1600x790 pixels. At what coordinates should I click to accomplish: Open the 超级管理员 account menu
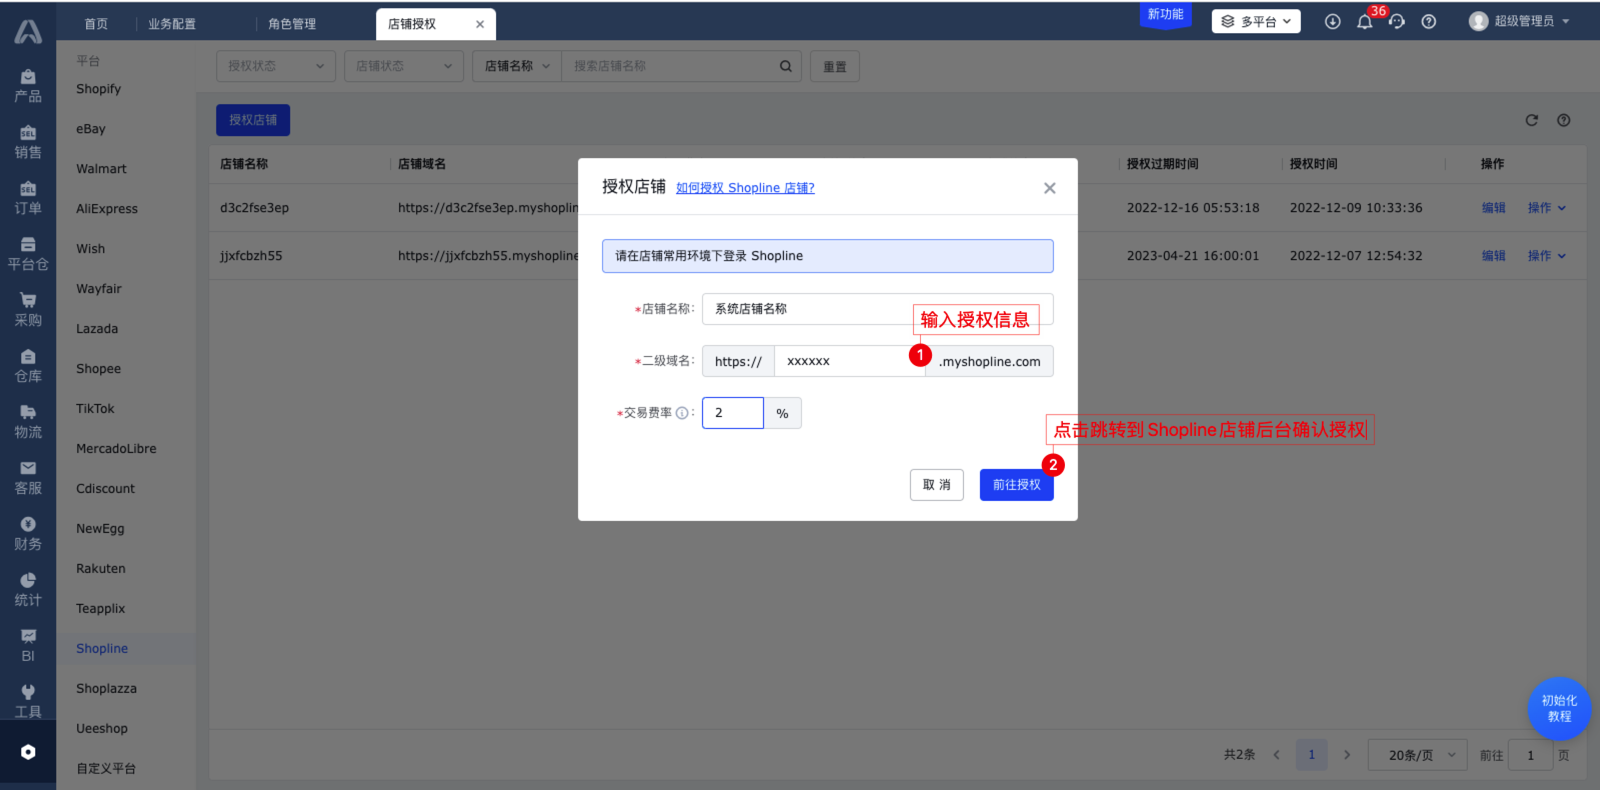click(x=1519, y=21)
